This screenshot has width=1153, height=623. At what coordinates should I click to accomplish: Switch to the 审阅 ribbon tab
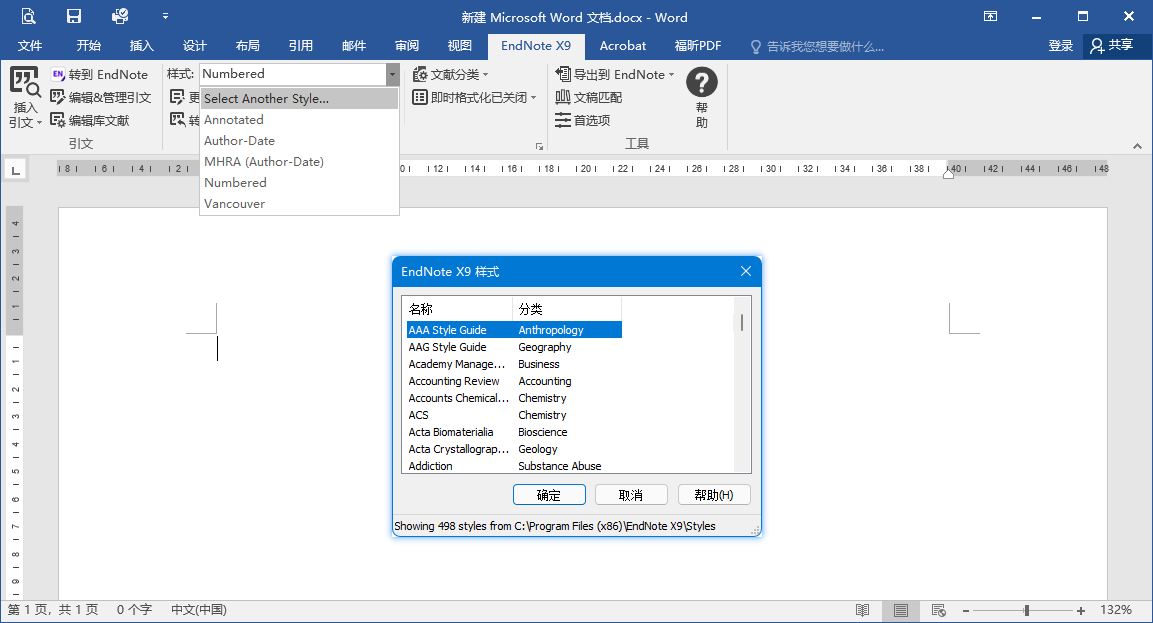(x=407, y=45)
